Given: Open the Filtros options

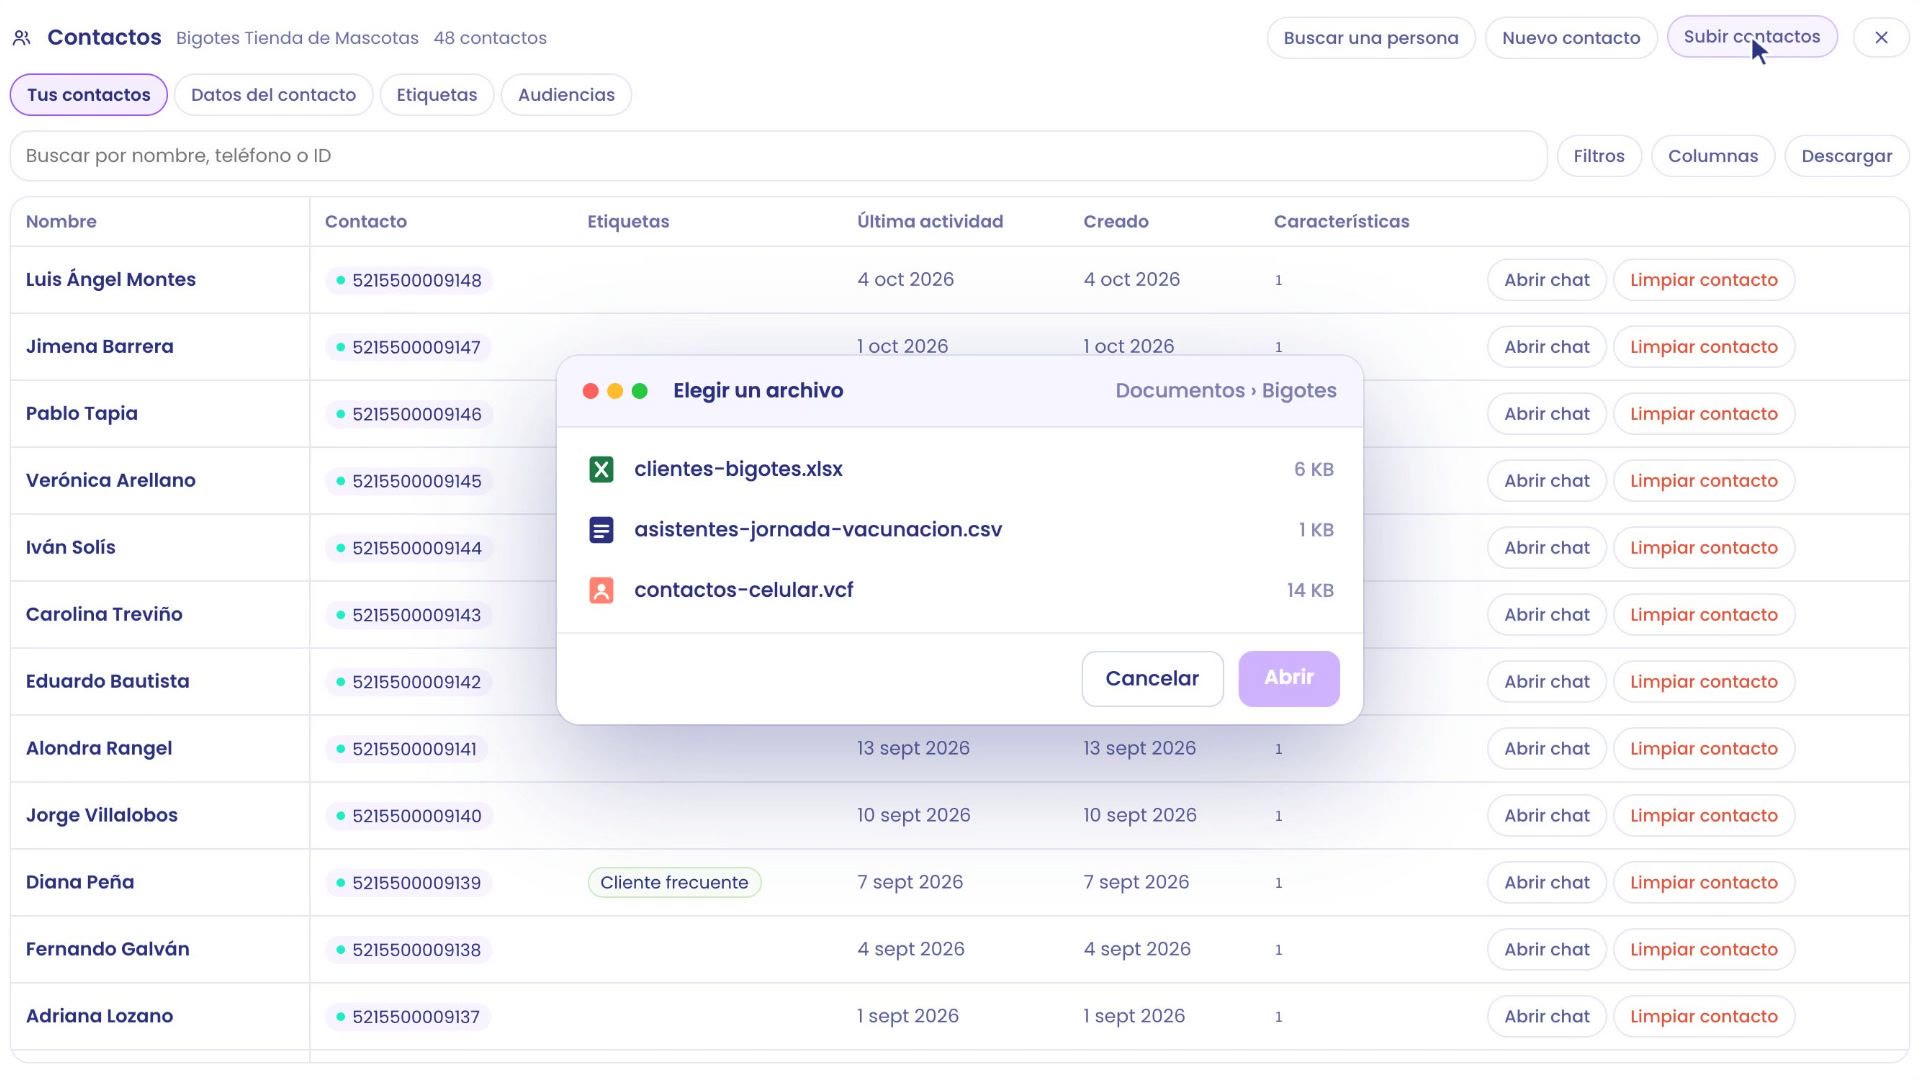Looking at the screenshot, I should click(1599, 156).
